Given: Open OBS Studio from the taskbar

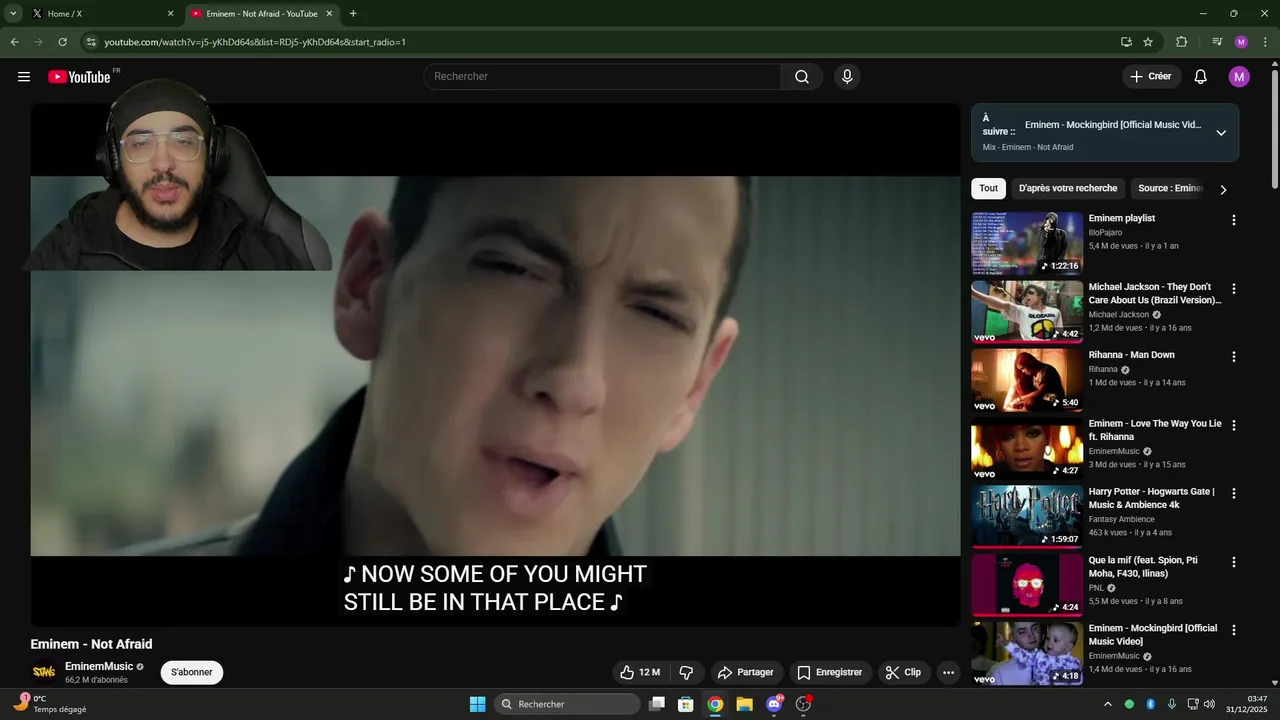Looking at the screenshot, I should tap(803, 704).
